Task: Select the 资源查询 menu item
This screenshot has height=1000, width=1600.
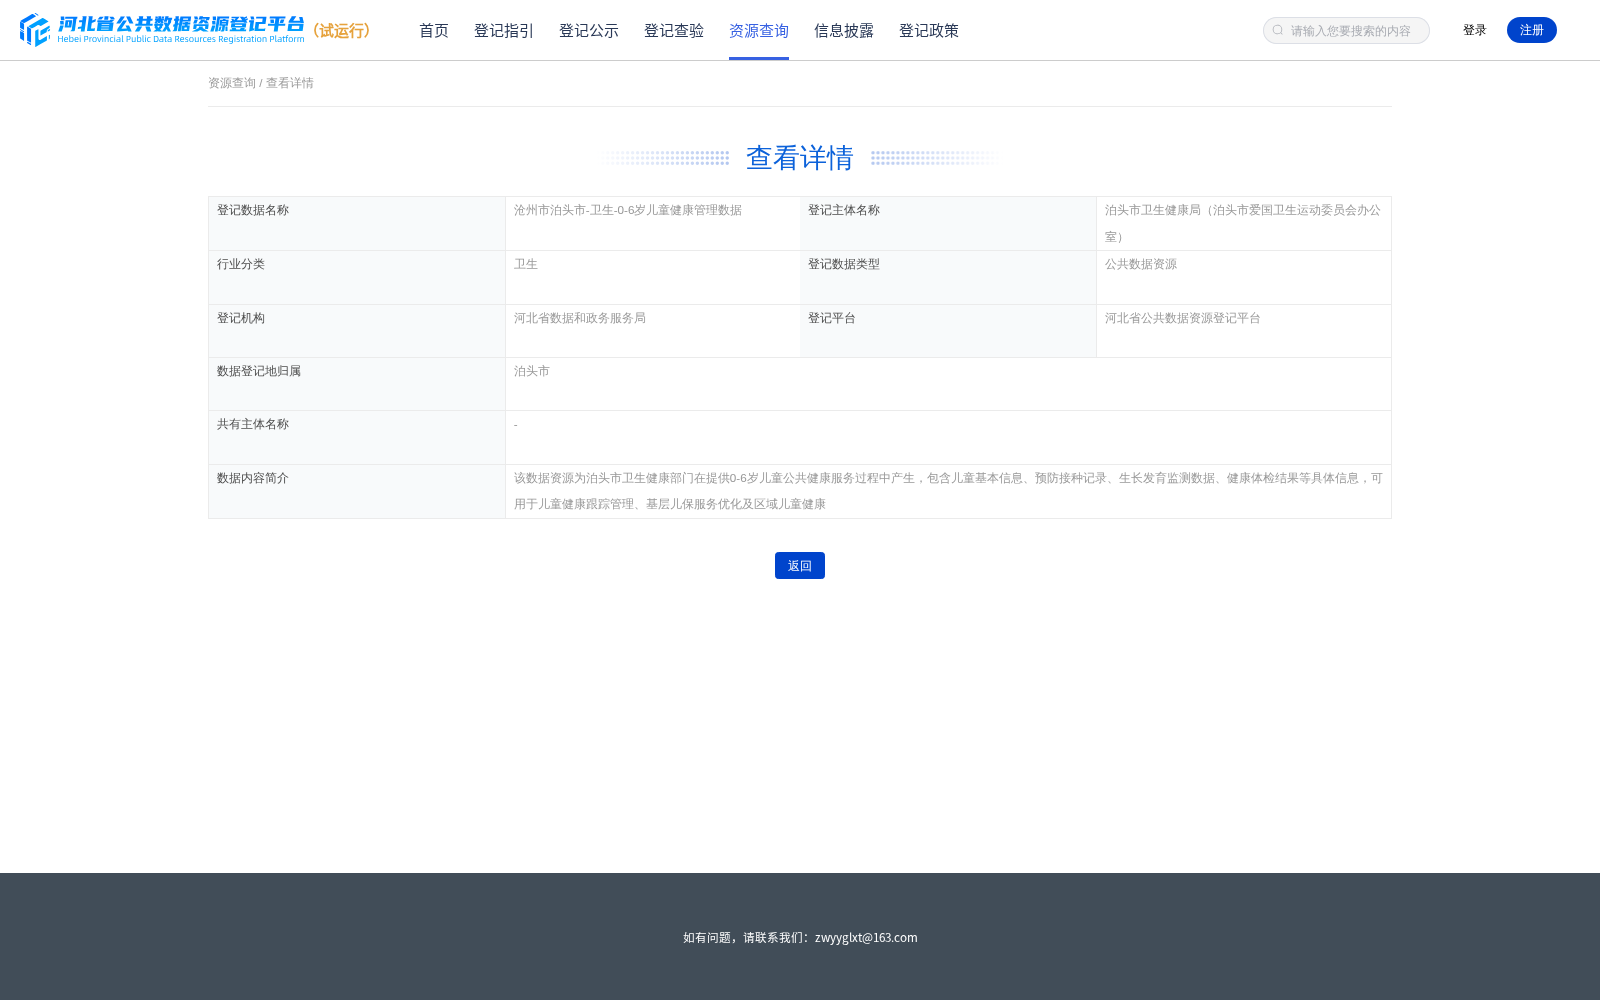Action: coord(759,31)
